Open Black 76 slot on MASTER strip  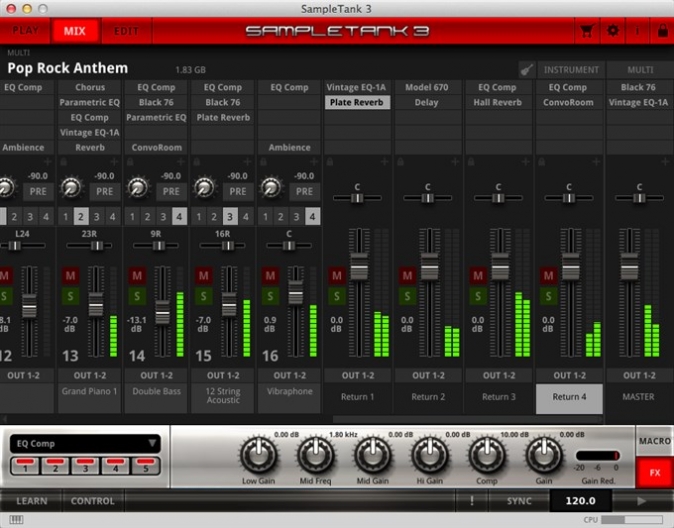tap(638, 87)
